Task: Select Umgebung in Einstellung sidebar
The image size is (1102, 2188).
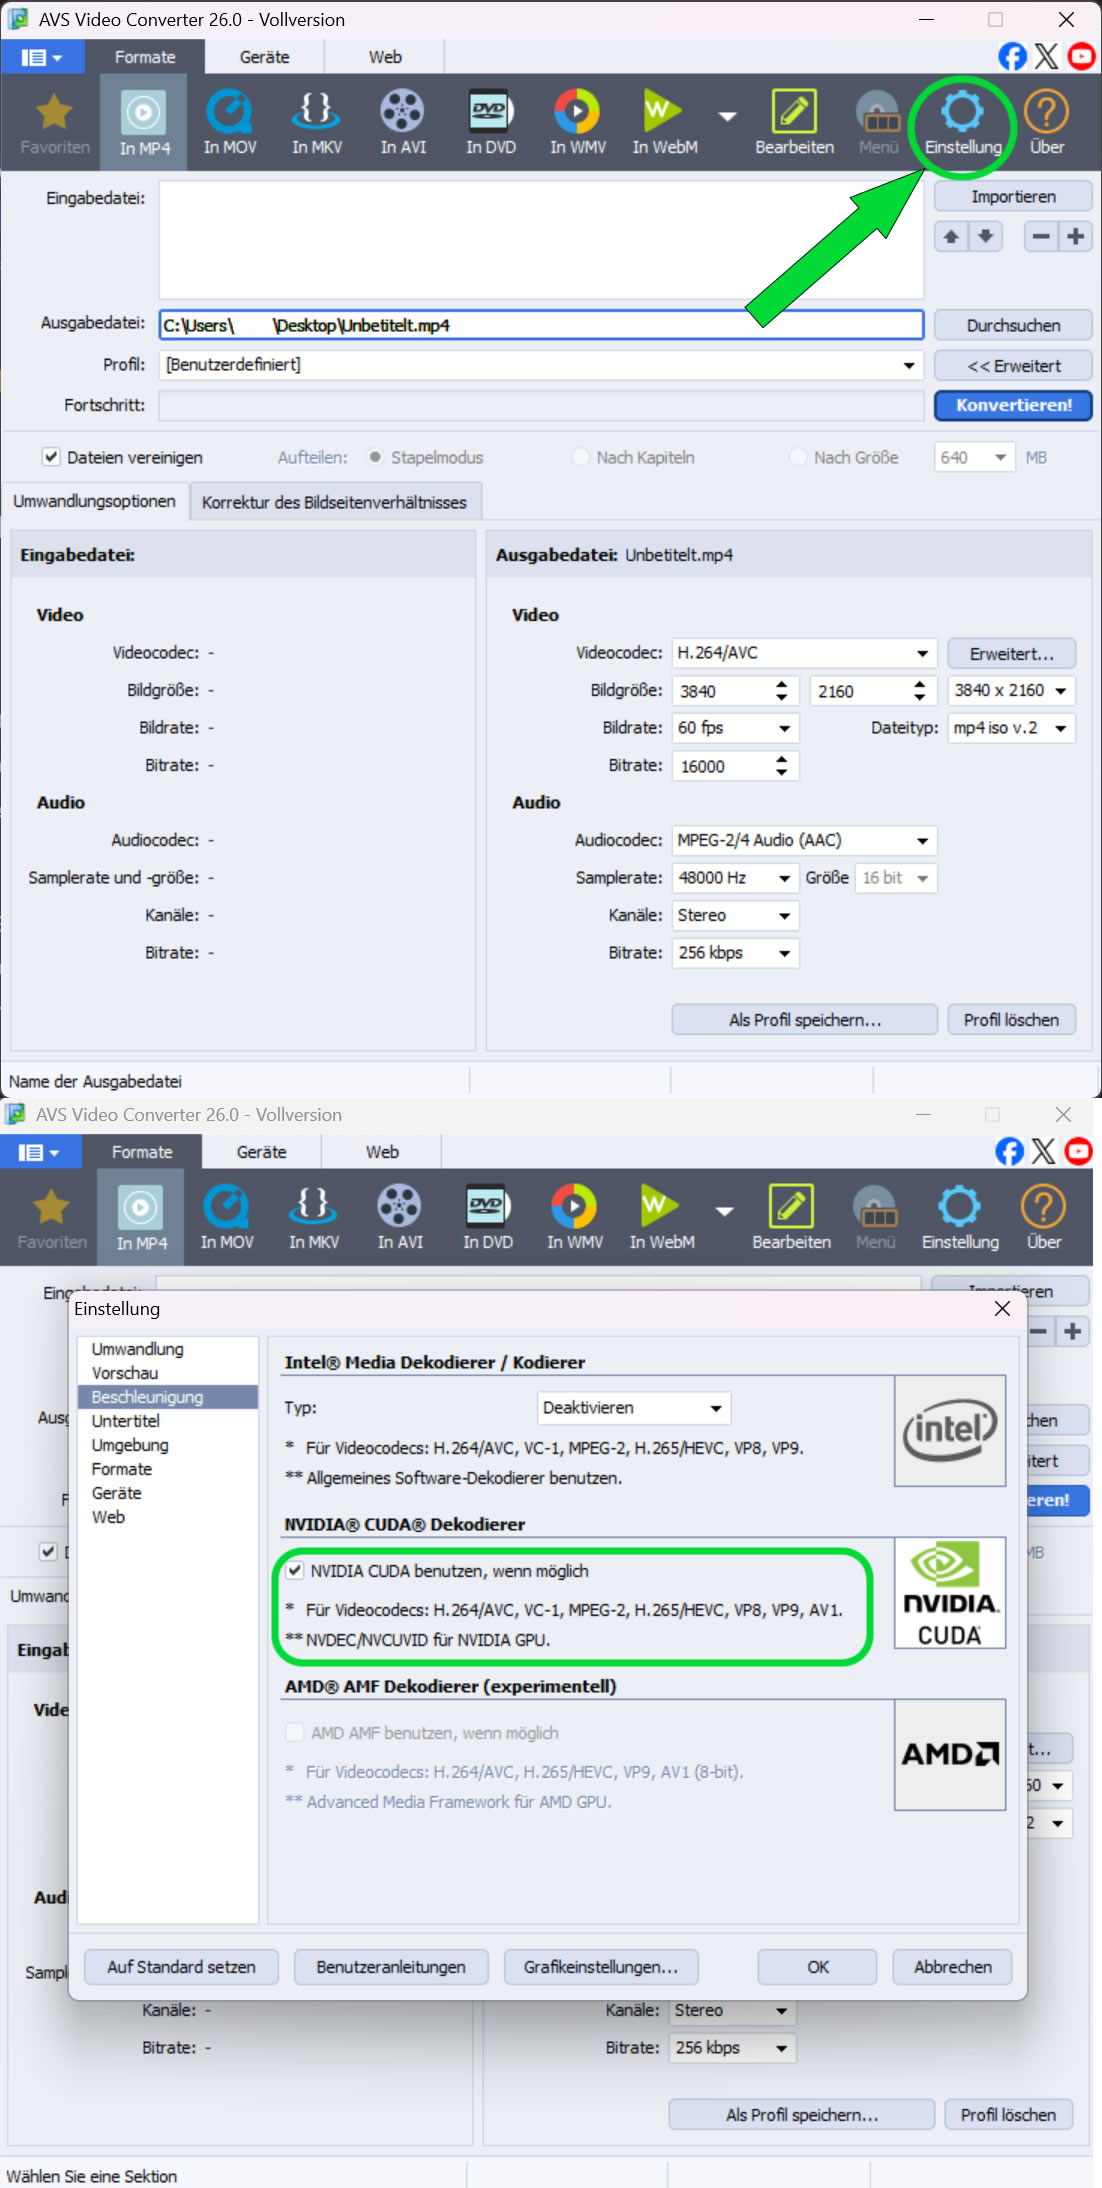Action: (130, 1445)
